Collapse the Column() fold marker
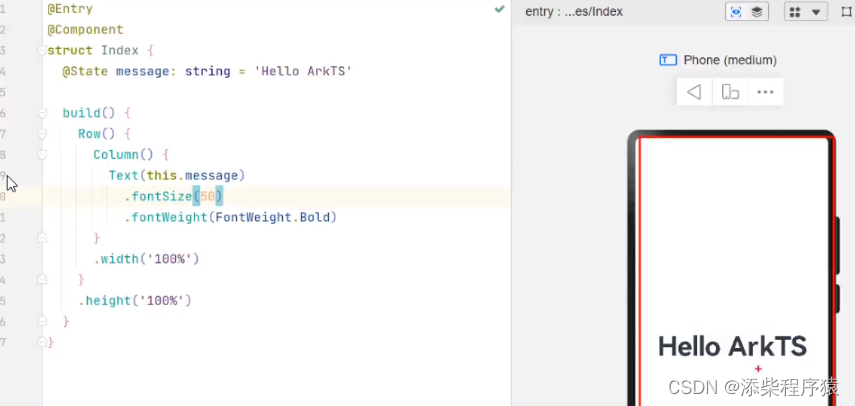 tap(42, 155)
